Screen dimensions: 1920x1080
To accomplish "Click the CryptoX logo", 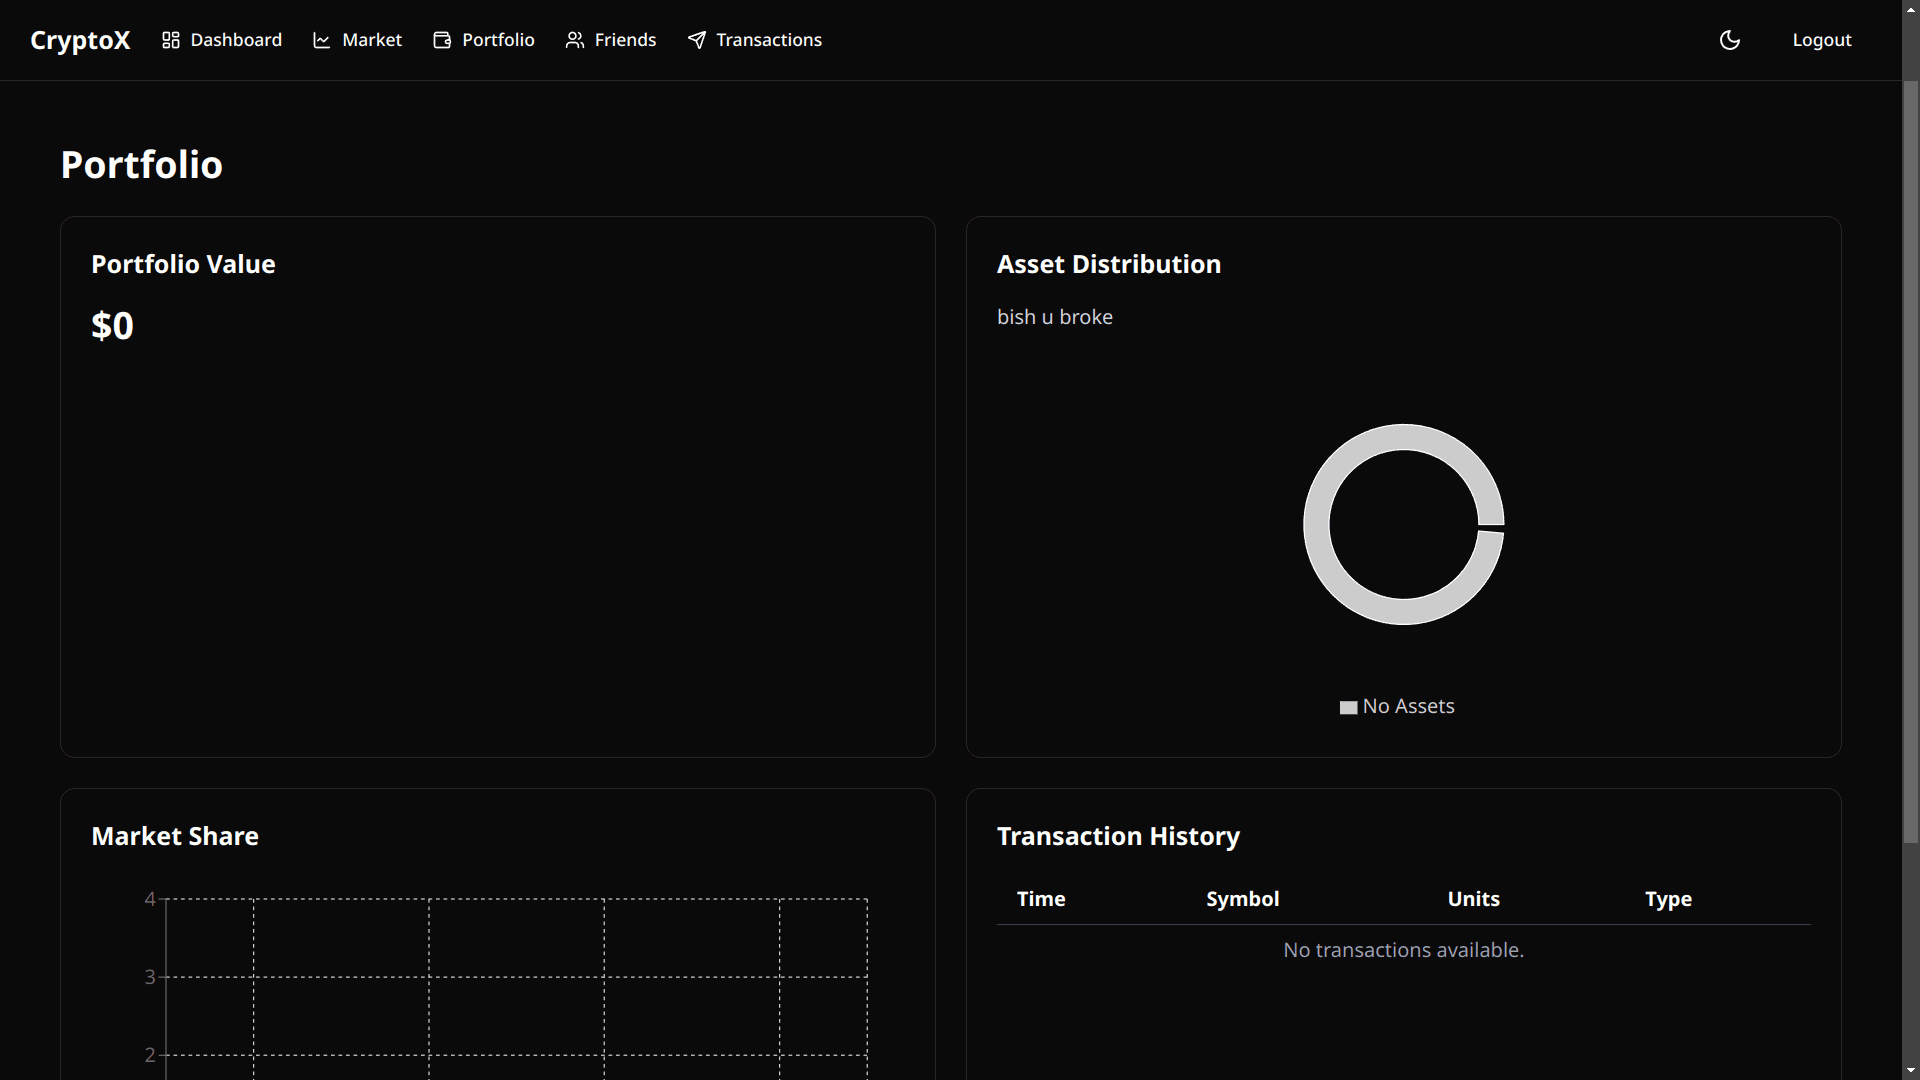I will click(79, 40).
